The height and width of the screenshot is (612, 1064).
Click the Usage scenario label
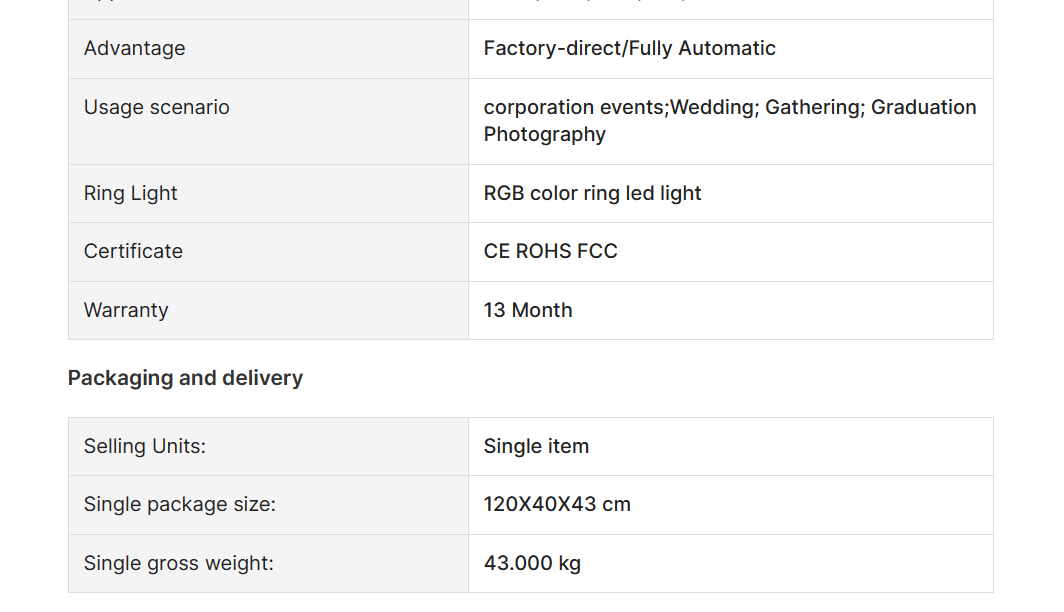coord(157,107)
